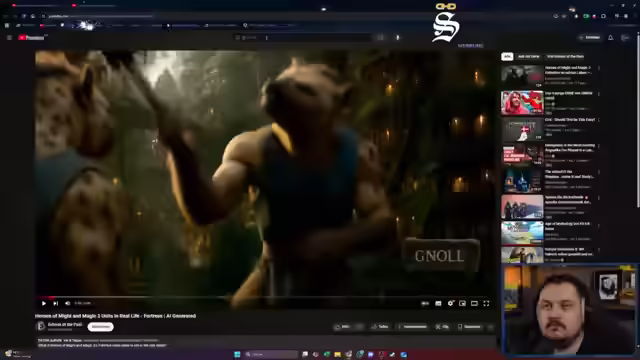Click the video title text
Screen dimensions: 640x360
tap(115, 316)
